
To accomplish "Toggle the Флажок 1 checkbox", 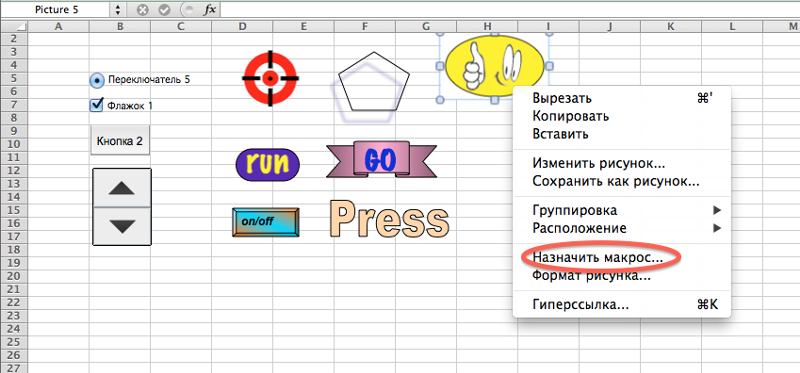I will [x=96, y=105].
